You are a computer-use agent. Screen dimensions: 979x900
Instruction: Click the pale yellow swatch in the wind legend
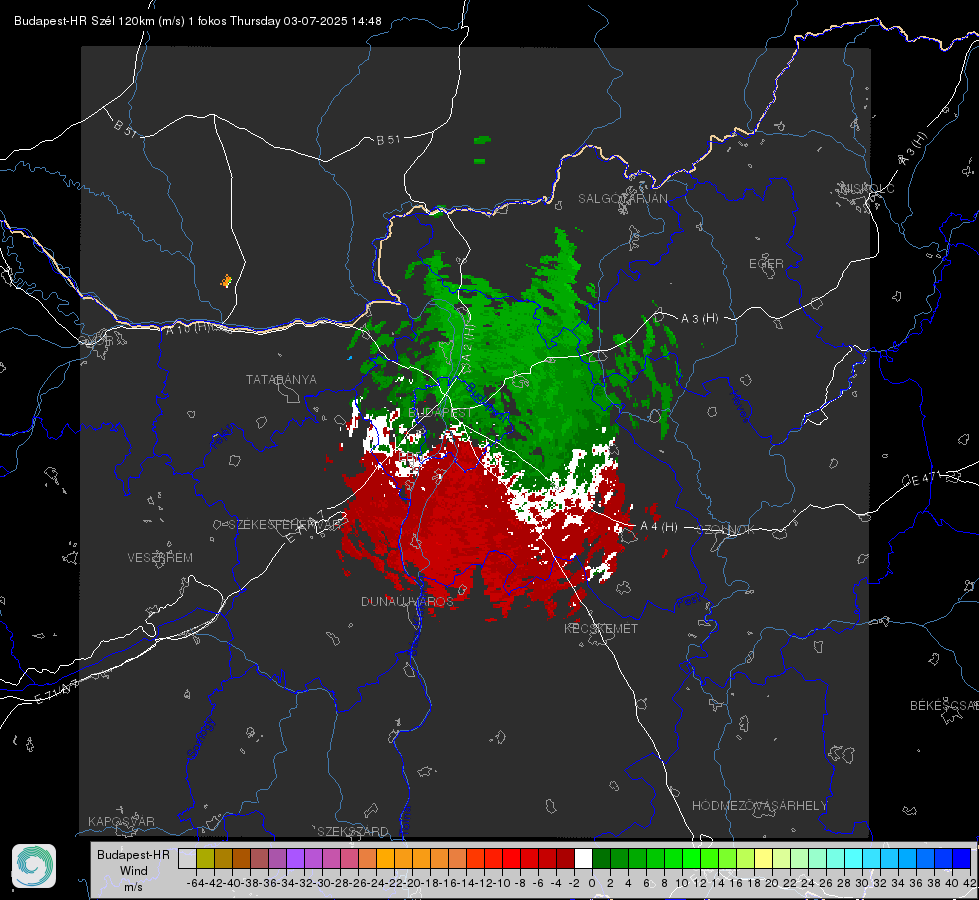pyautogui.click(x=764, y=858)
